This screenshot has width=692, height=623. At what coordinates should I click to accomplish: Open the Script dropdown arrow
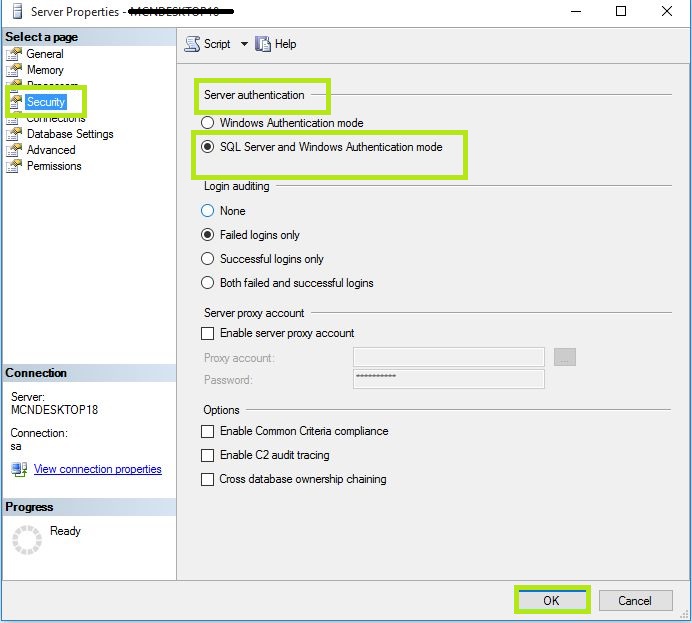pos(244,44)
